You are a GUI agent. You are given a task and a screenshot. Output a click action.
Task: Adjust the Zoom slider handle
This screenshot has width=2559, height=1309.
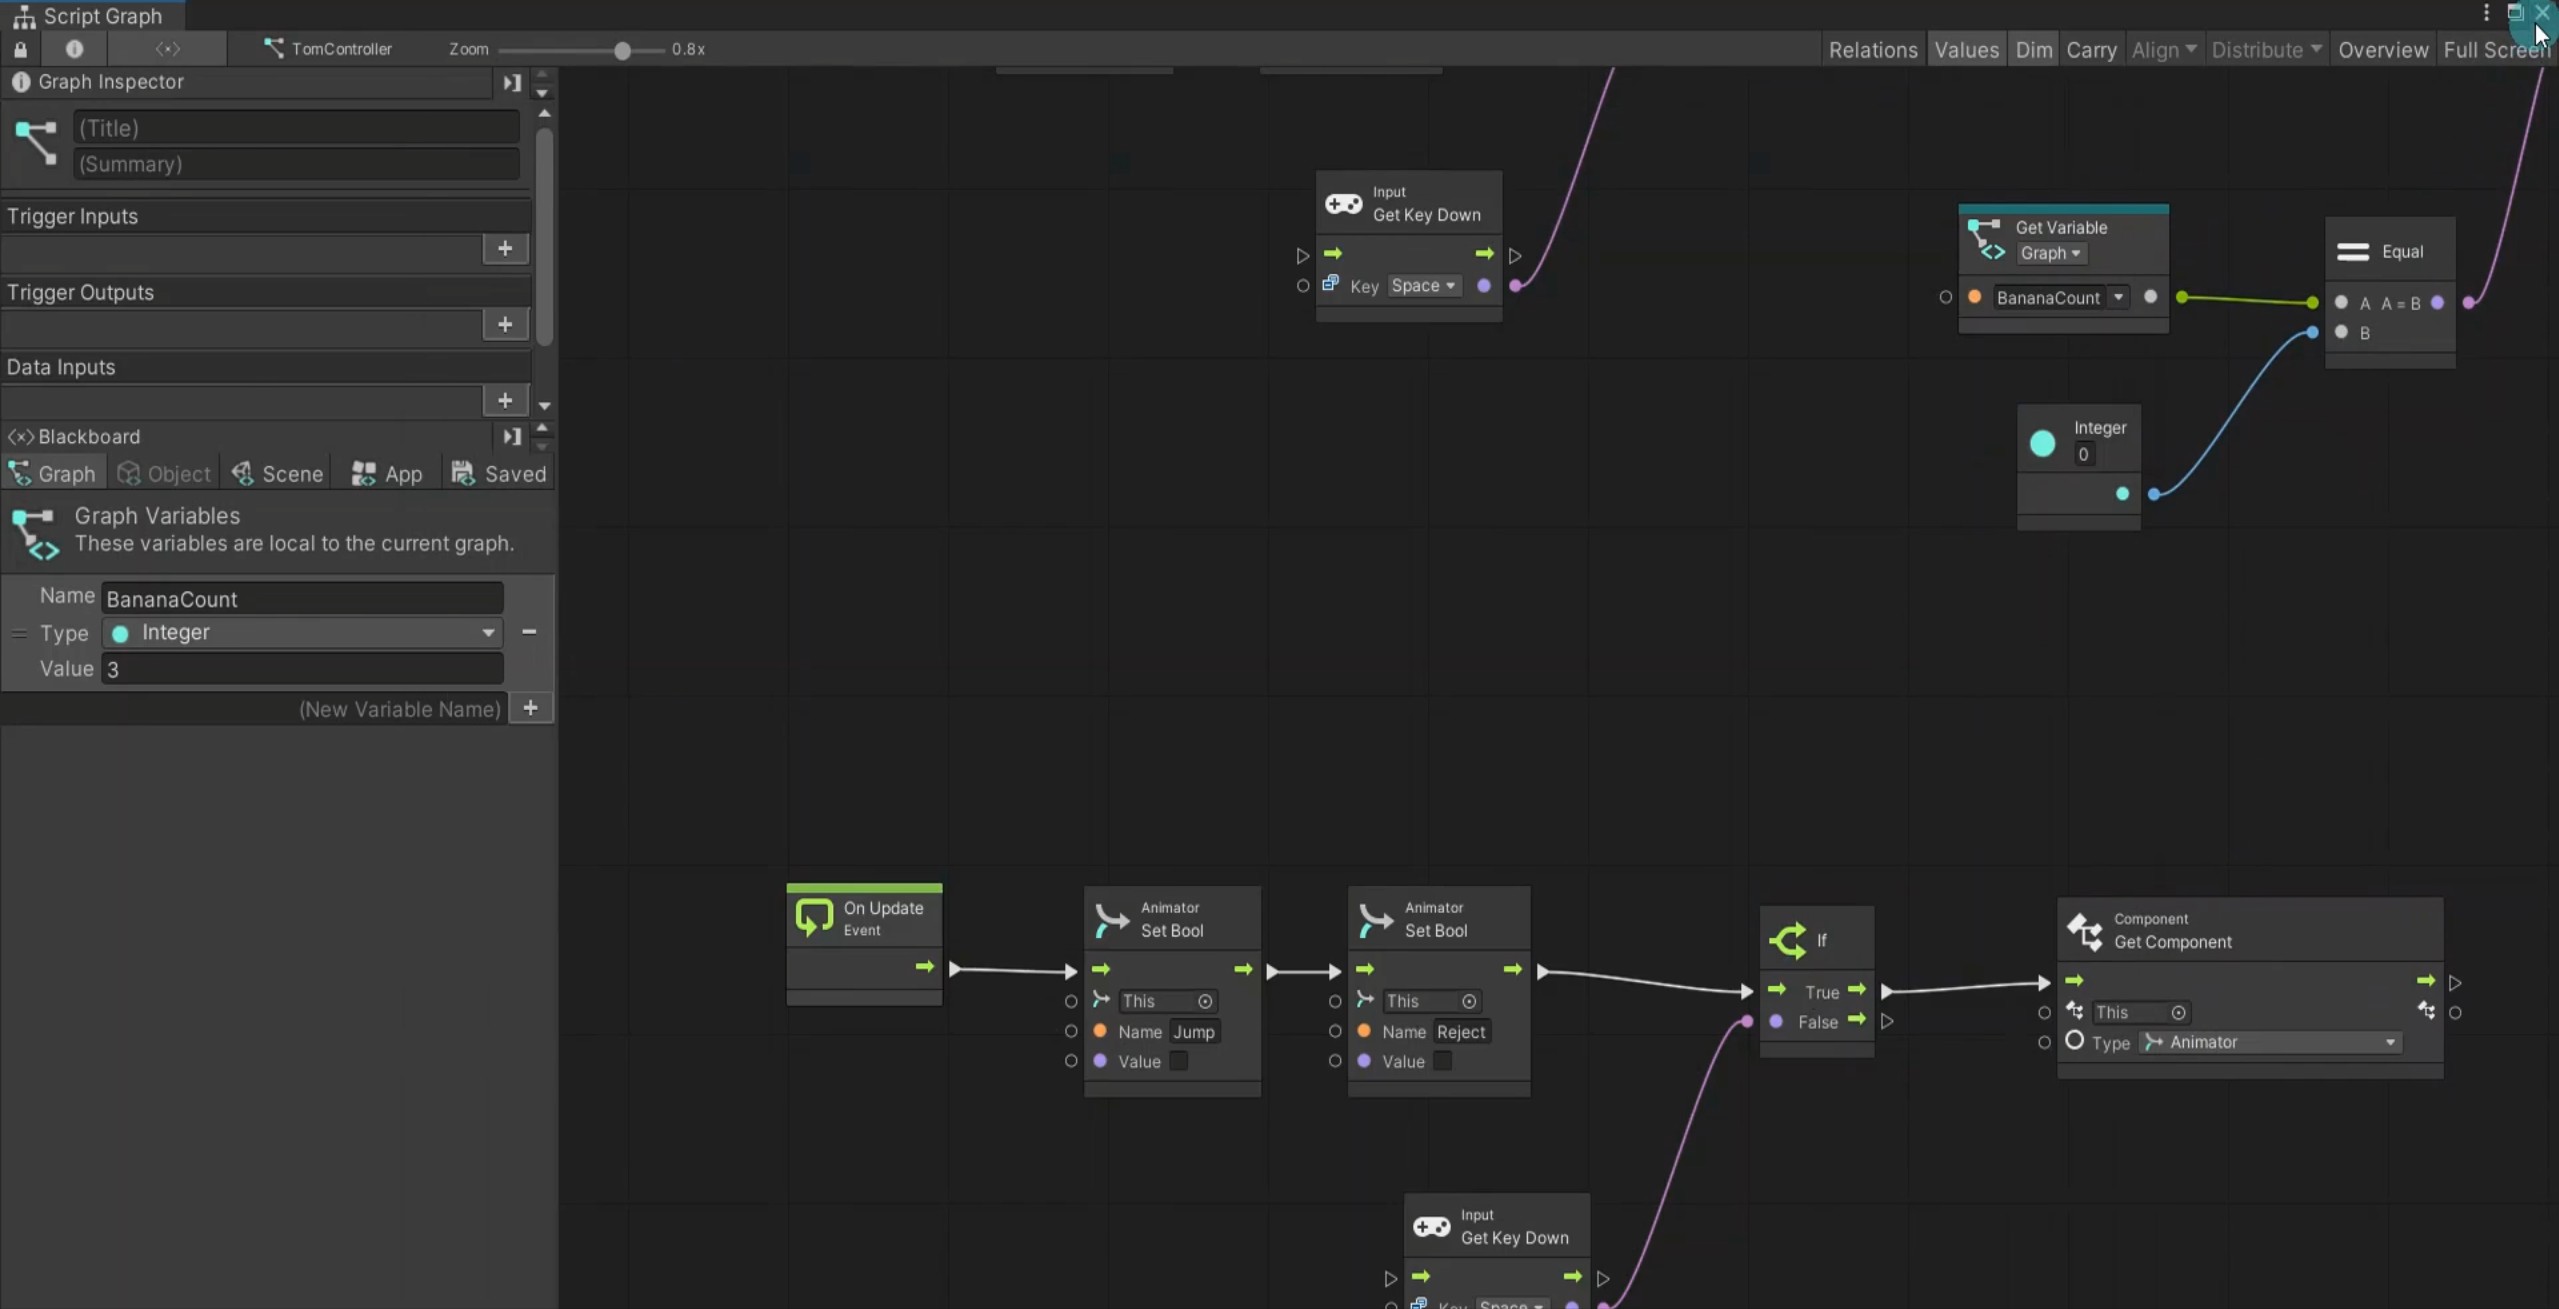pos(622,50)
